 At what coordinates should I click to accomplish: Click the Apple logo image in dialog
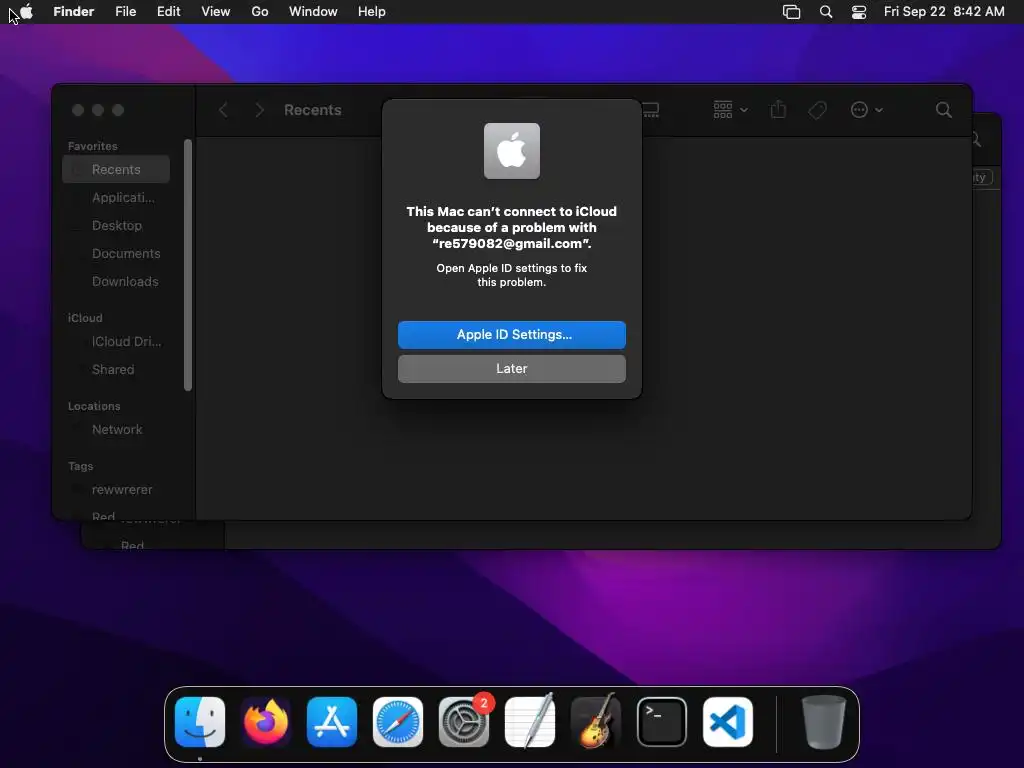(x=511, y=151)
